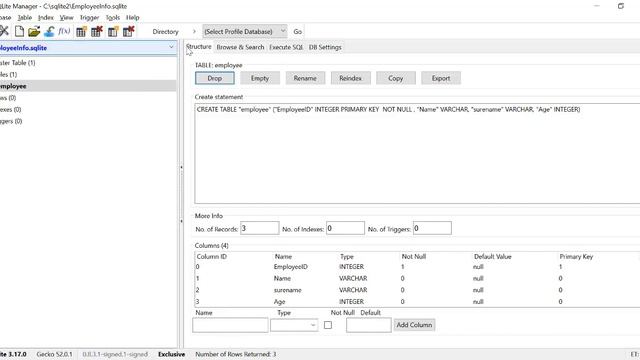This screenshot has width=640, height=360.
Task: Click the Connect Database open folder icon
Action: point(34,31)
